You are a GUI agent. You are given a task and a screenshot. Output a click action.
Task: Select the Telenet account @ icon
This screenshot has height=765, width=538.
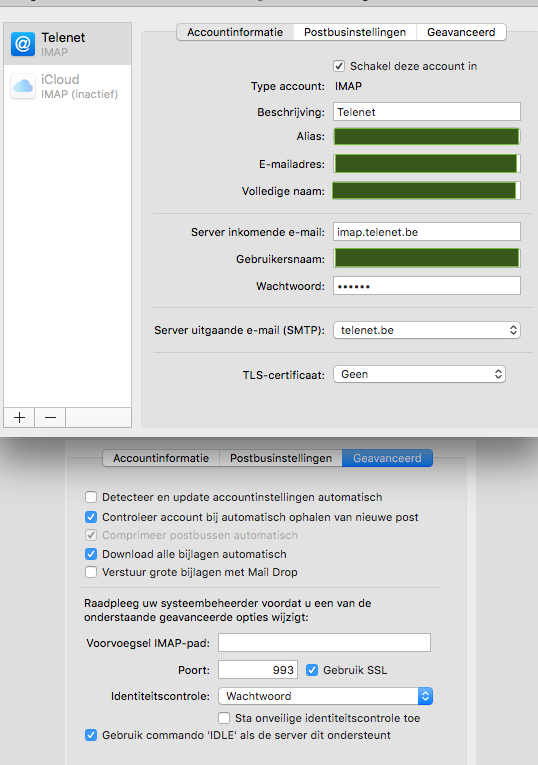tap(23, 44)
